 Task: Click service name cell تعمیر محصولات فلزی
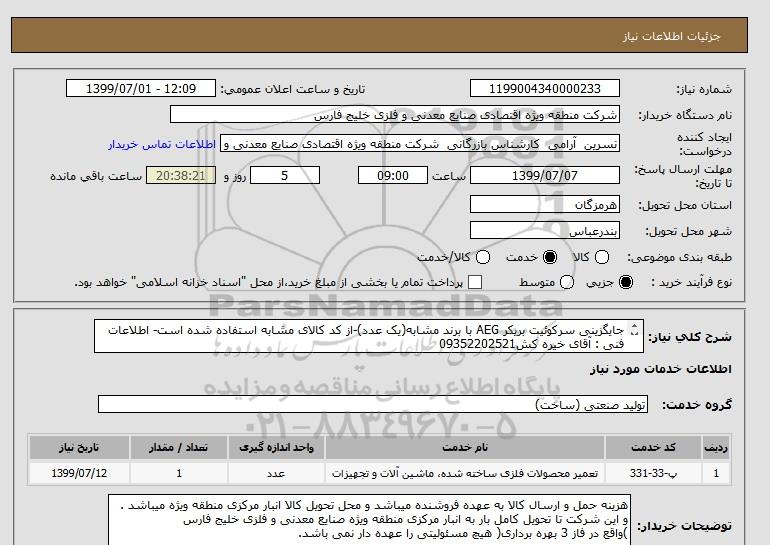pos(465,473)
